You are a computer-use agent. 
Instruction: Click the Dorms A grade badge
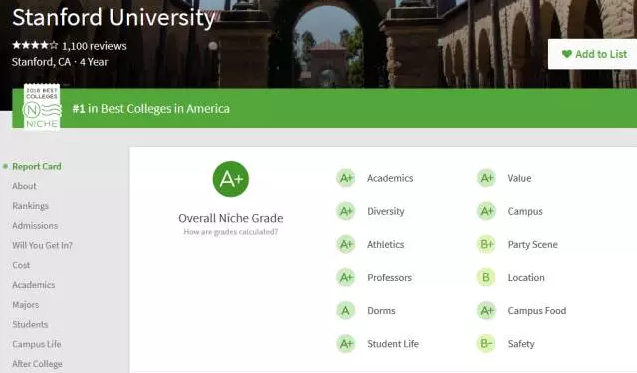click(x=346, y=310)
